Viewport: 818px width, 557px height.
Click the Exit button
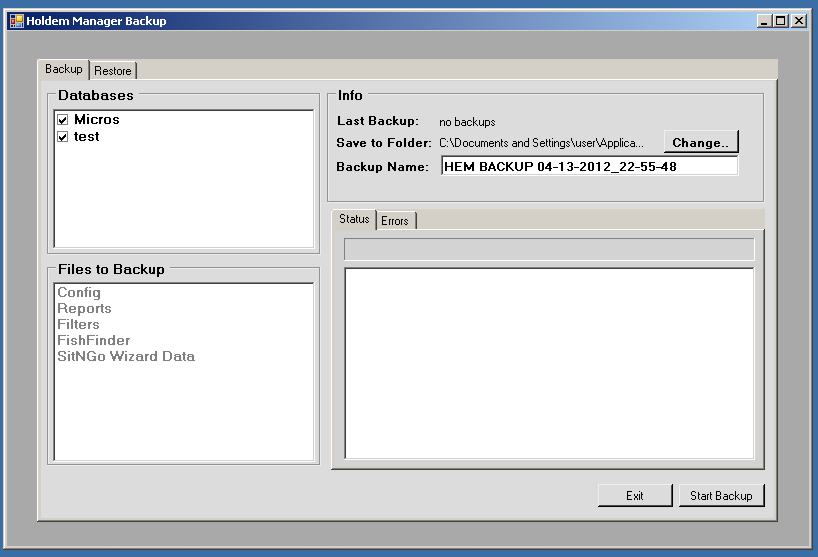pos(634,496)
